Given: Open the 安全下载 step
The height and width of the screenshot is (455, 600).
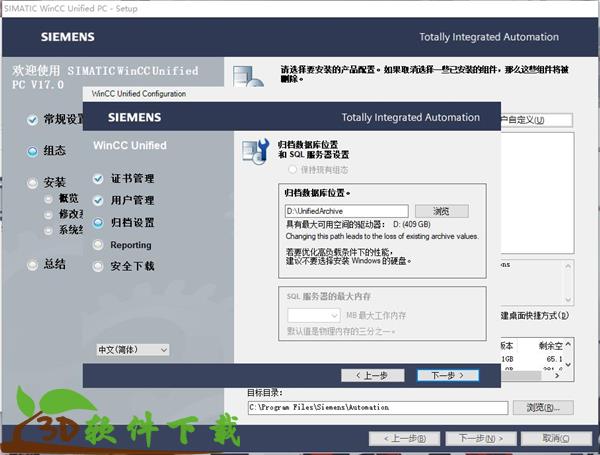Looking at the screenshot, I should 132,266.
